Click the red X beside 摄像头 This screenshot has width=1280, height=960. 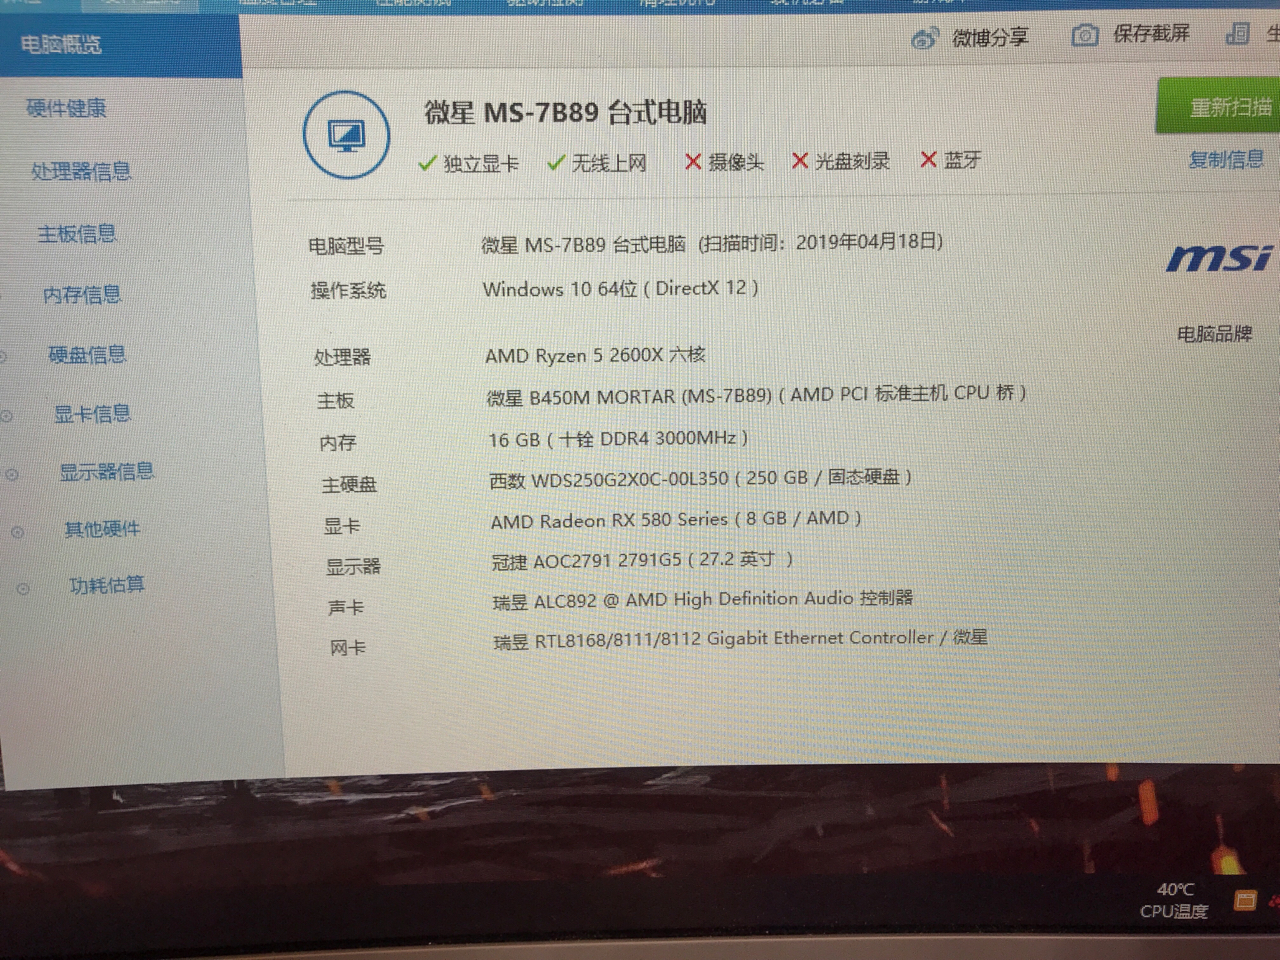tap(693, 161)
